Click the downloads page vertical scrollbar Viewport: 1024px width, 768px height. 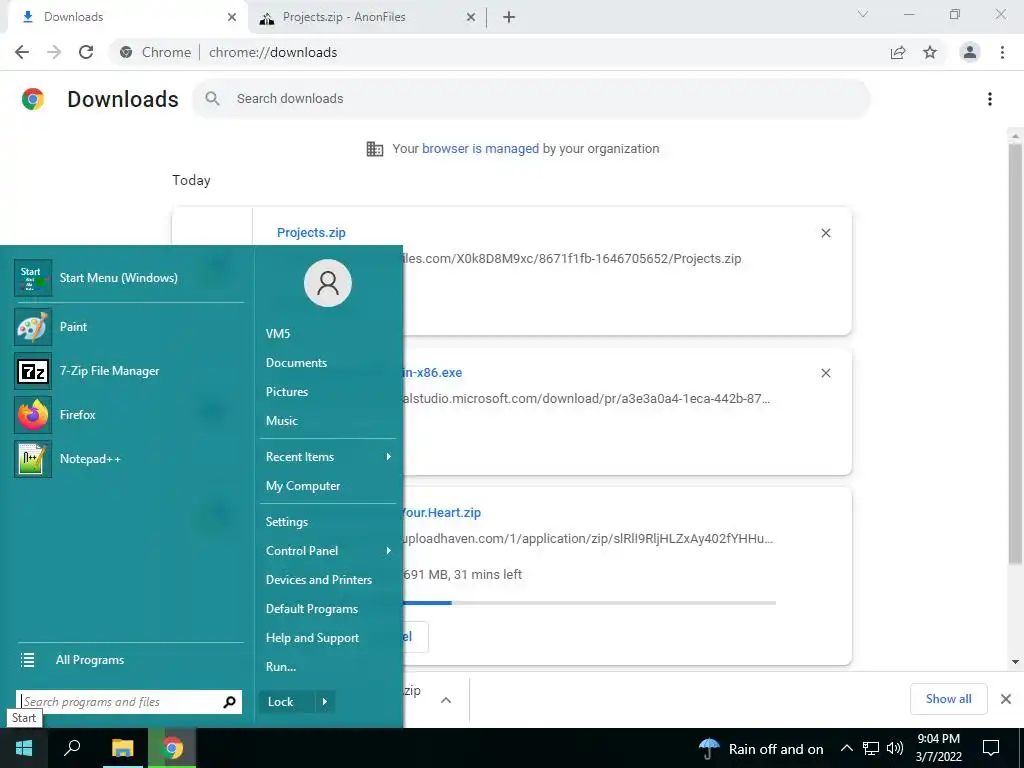coord(1015,353)
